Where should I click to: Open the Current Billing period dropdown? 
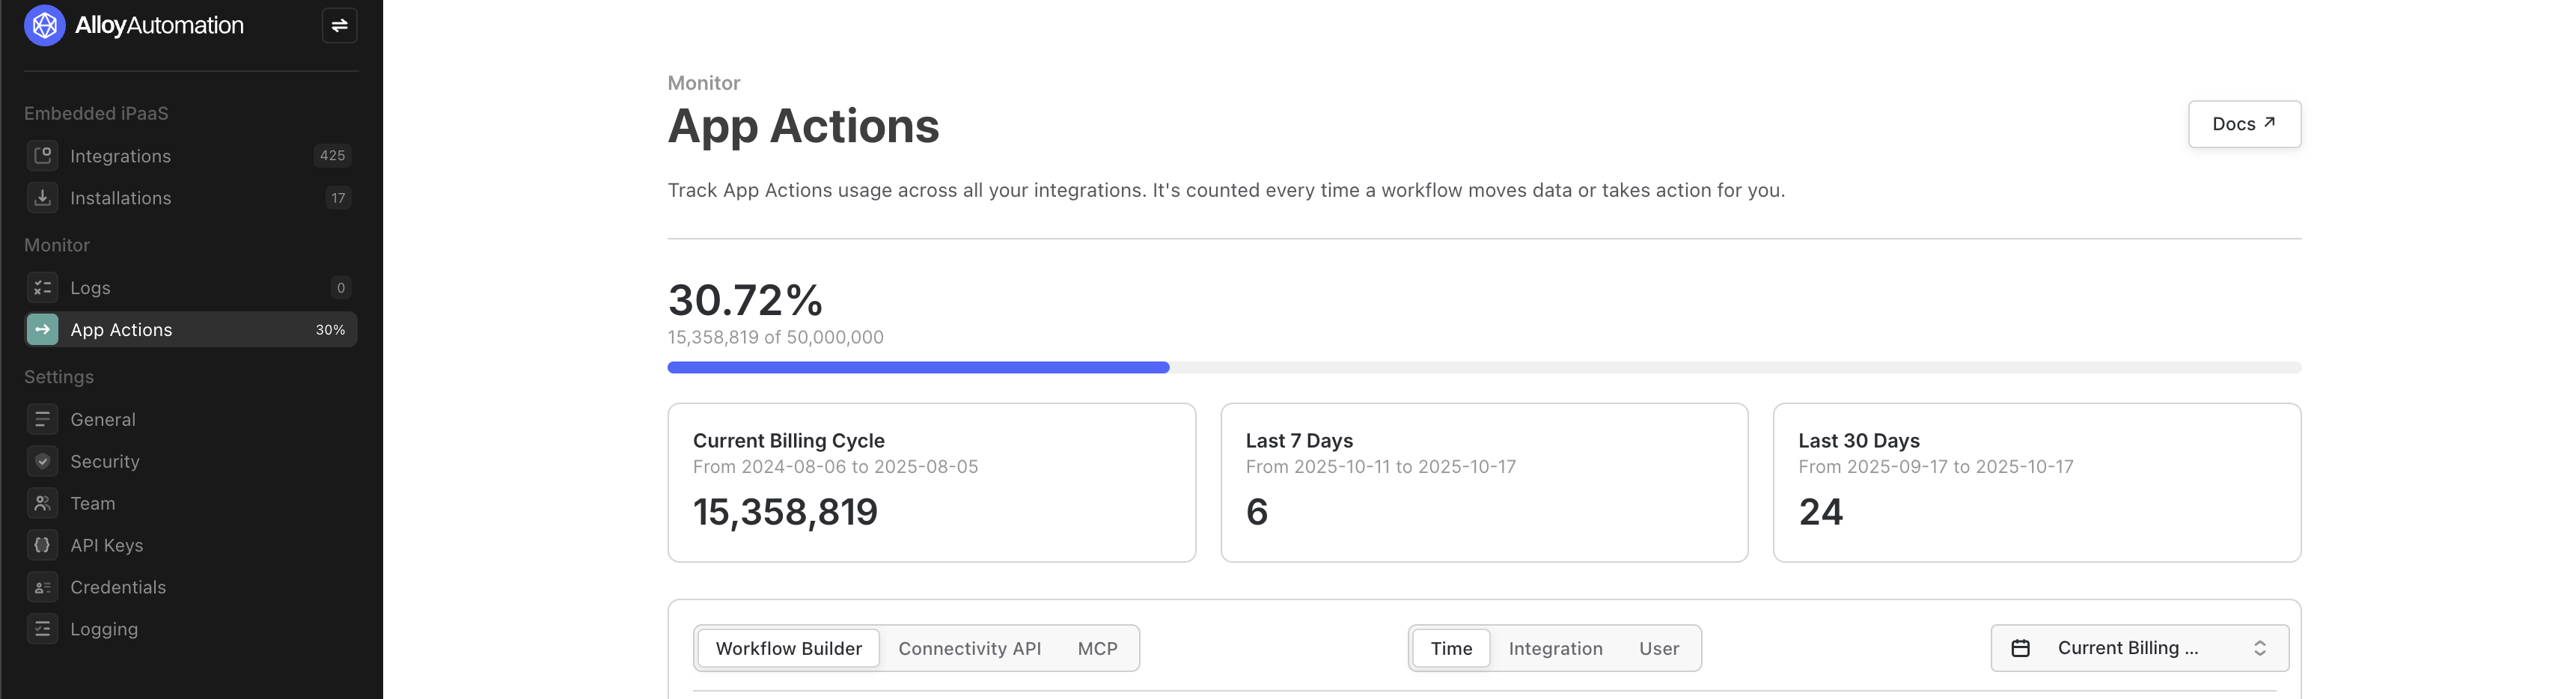(x=2139, y=649)
